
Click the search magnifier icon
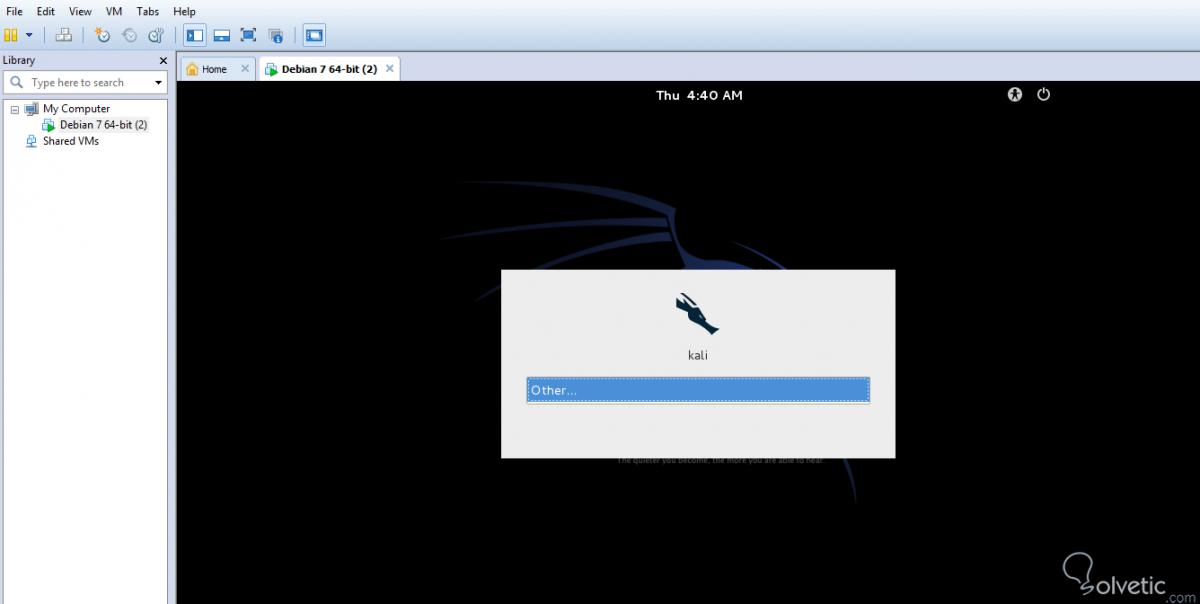click(16, 83)
